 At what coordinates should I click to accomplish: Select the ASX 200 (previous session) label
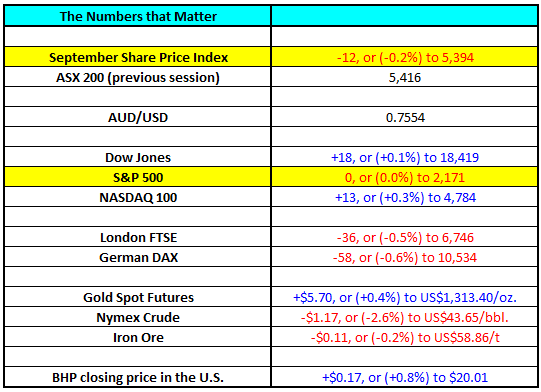[x=138, y=77]
